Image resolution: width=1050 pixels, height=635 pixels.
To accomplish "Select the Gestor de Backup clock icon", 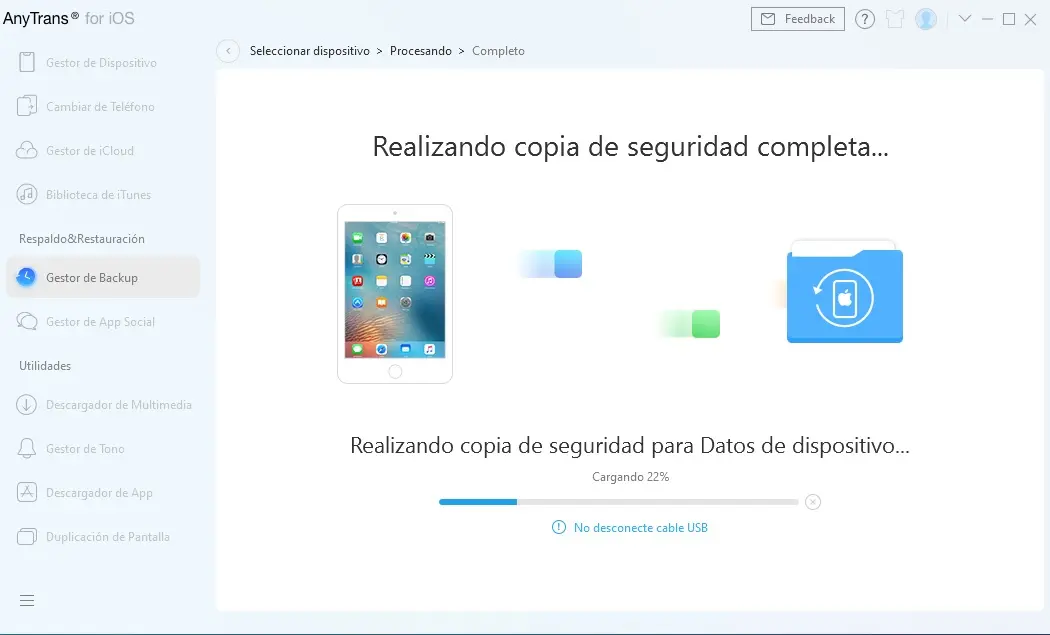I will pos(27,277).
